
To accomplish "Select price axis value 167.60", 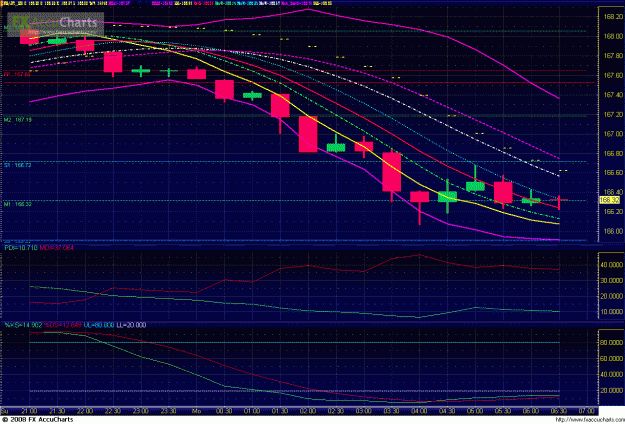I will tap(613, 75).
